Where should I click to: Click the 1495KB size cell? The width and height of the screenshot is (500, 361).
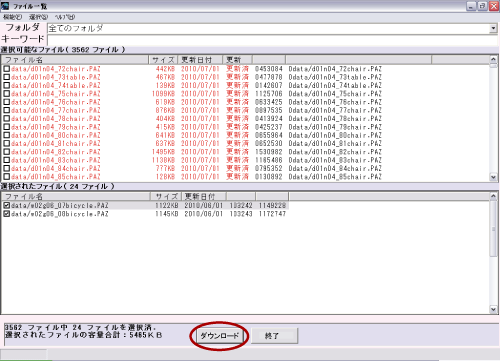click(163, 152)
